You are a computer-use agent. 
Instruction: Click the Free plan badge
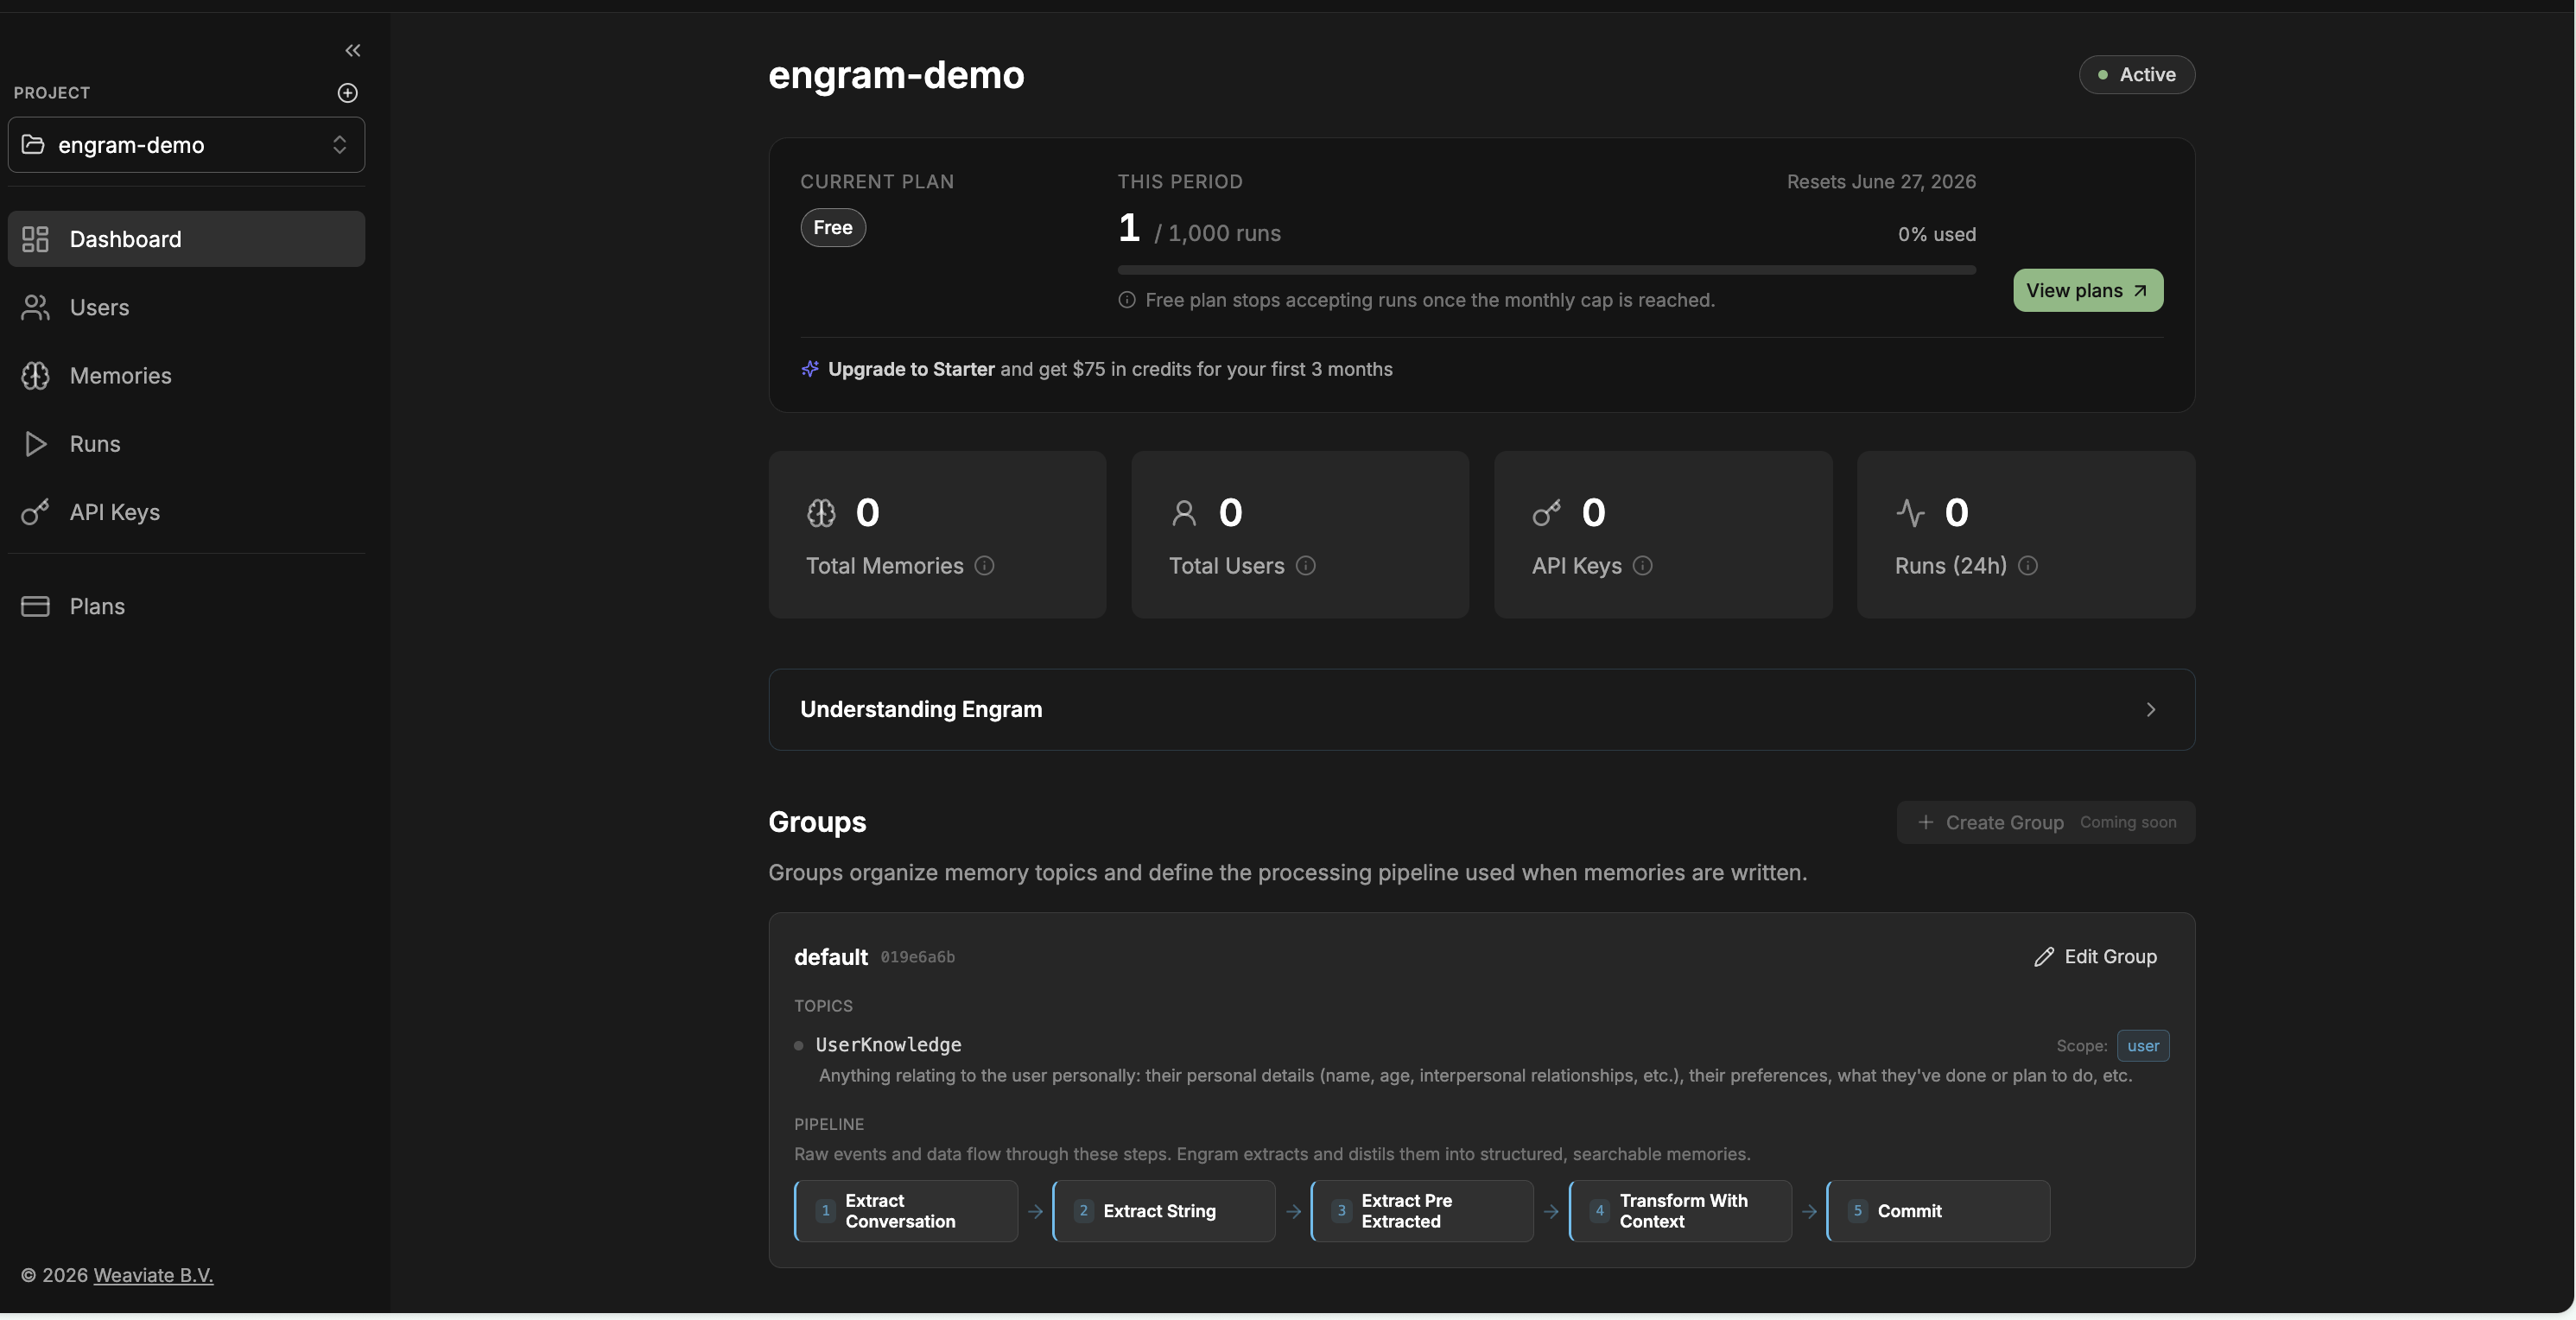[x=833, y=227]
